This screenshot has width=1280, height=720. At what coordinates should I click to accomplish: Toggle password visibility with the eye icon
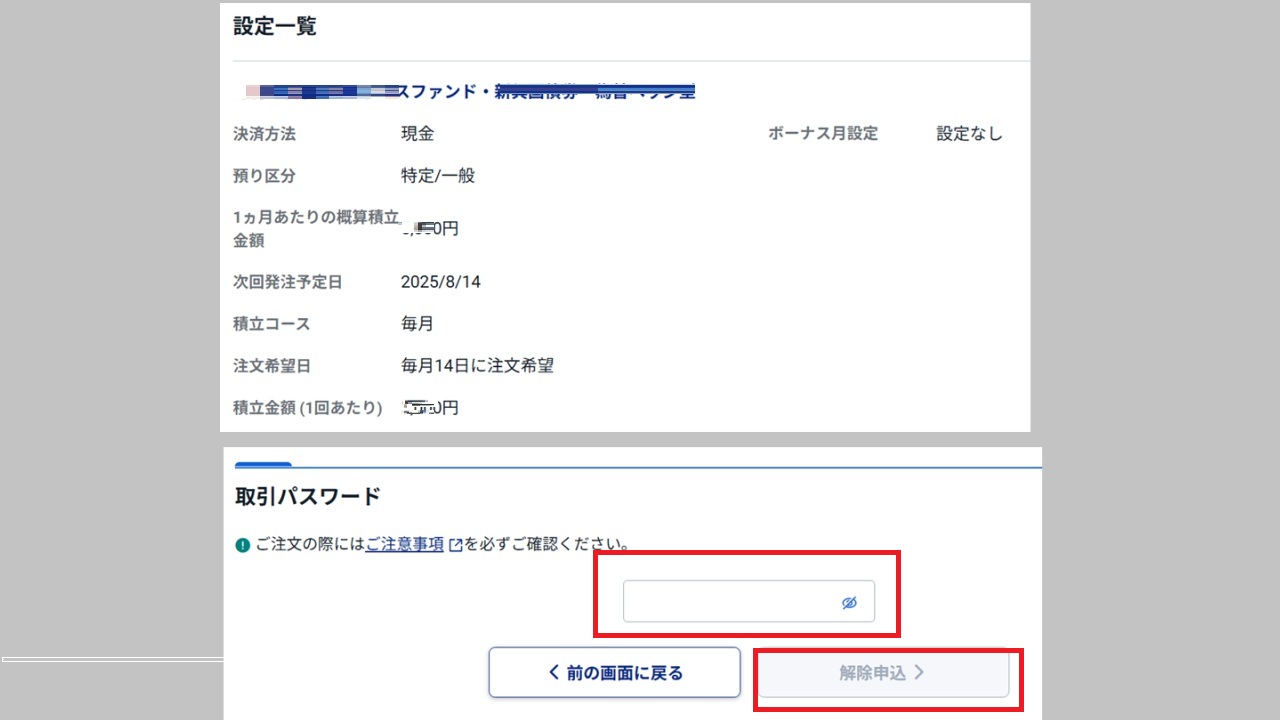tap(849, 603)
